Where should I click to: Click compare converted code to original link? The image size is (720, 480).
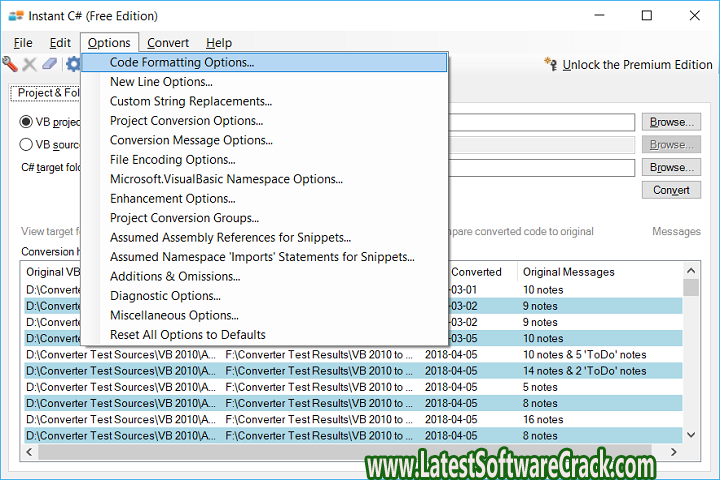coord(522,232)
